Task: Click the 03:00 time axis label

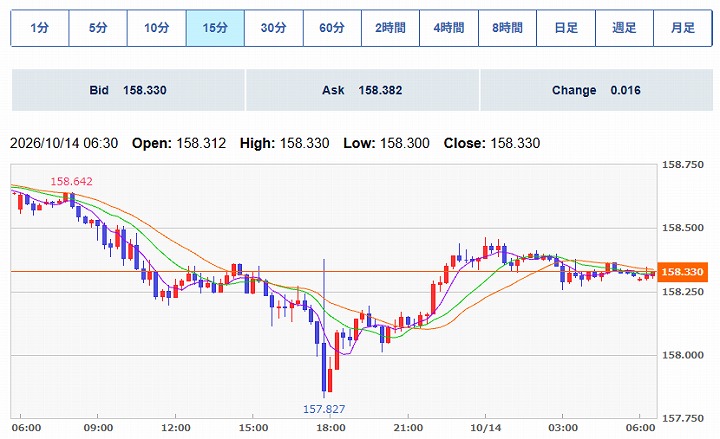Action: (x=563, y=428)
